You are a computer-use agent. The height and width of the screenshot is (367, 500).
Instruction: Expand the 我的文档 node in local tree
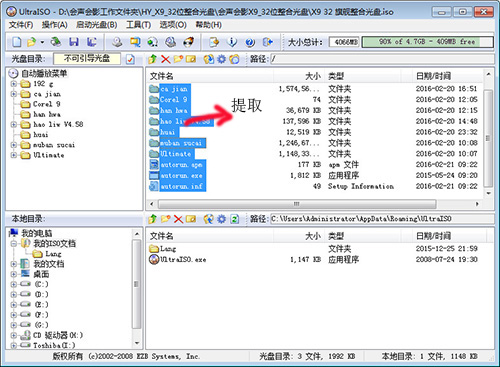coord(14,264)
